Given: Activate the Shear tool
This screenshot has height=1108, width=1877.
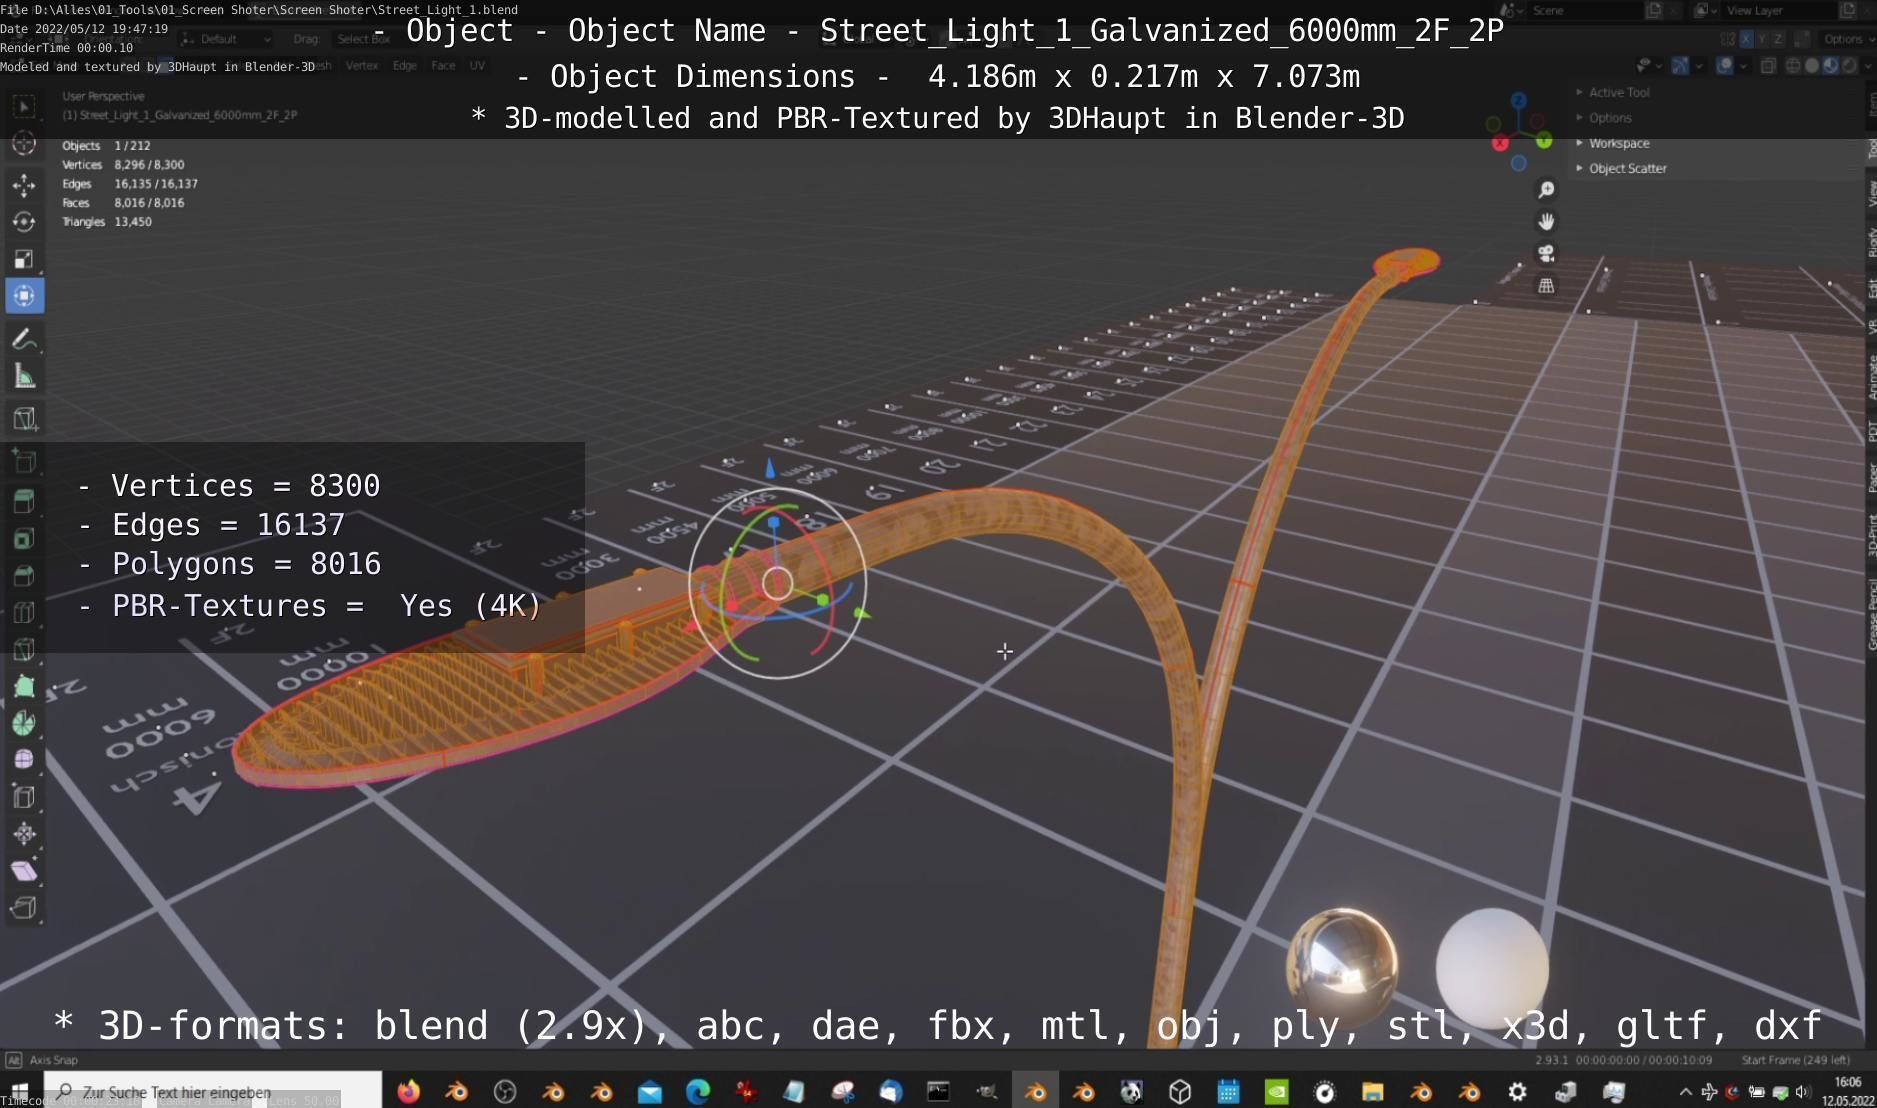Looking at the screenshot, I should (x=24, y=871).
